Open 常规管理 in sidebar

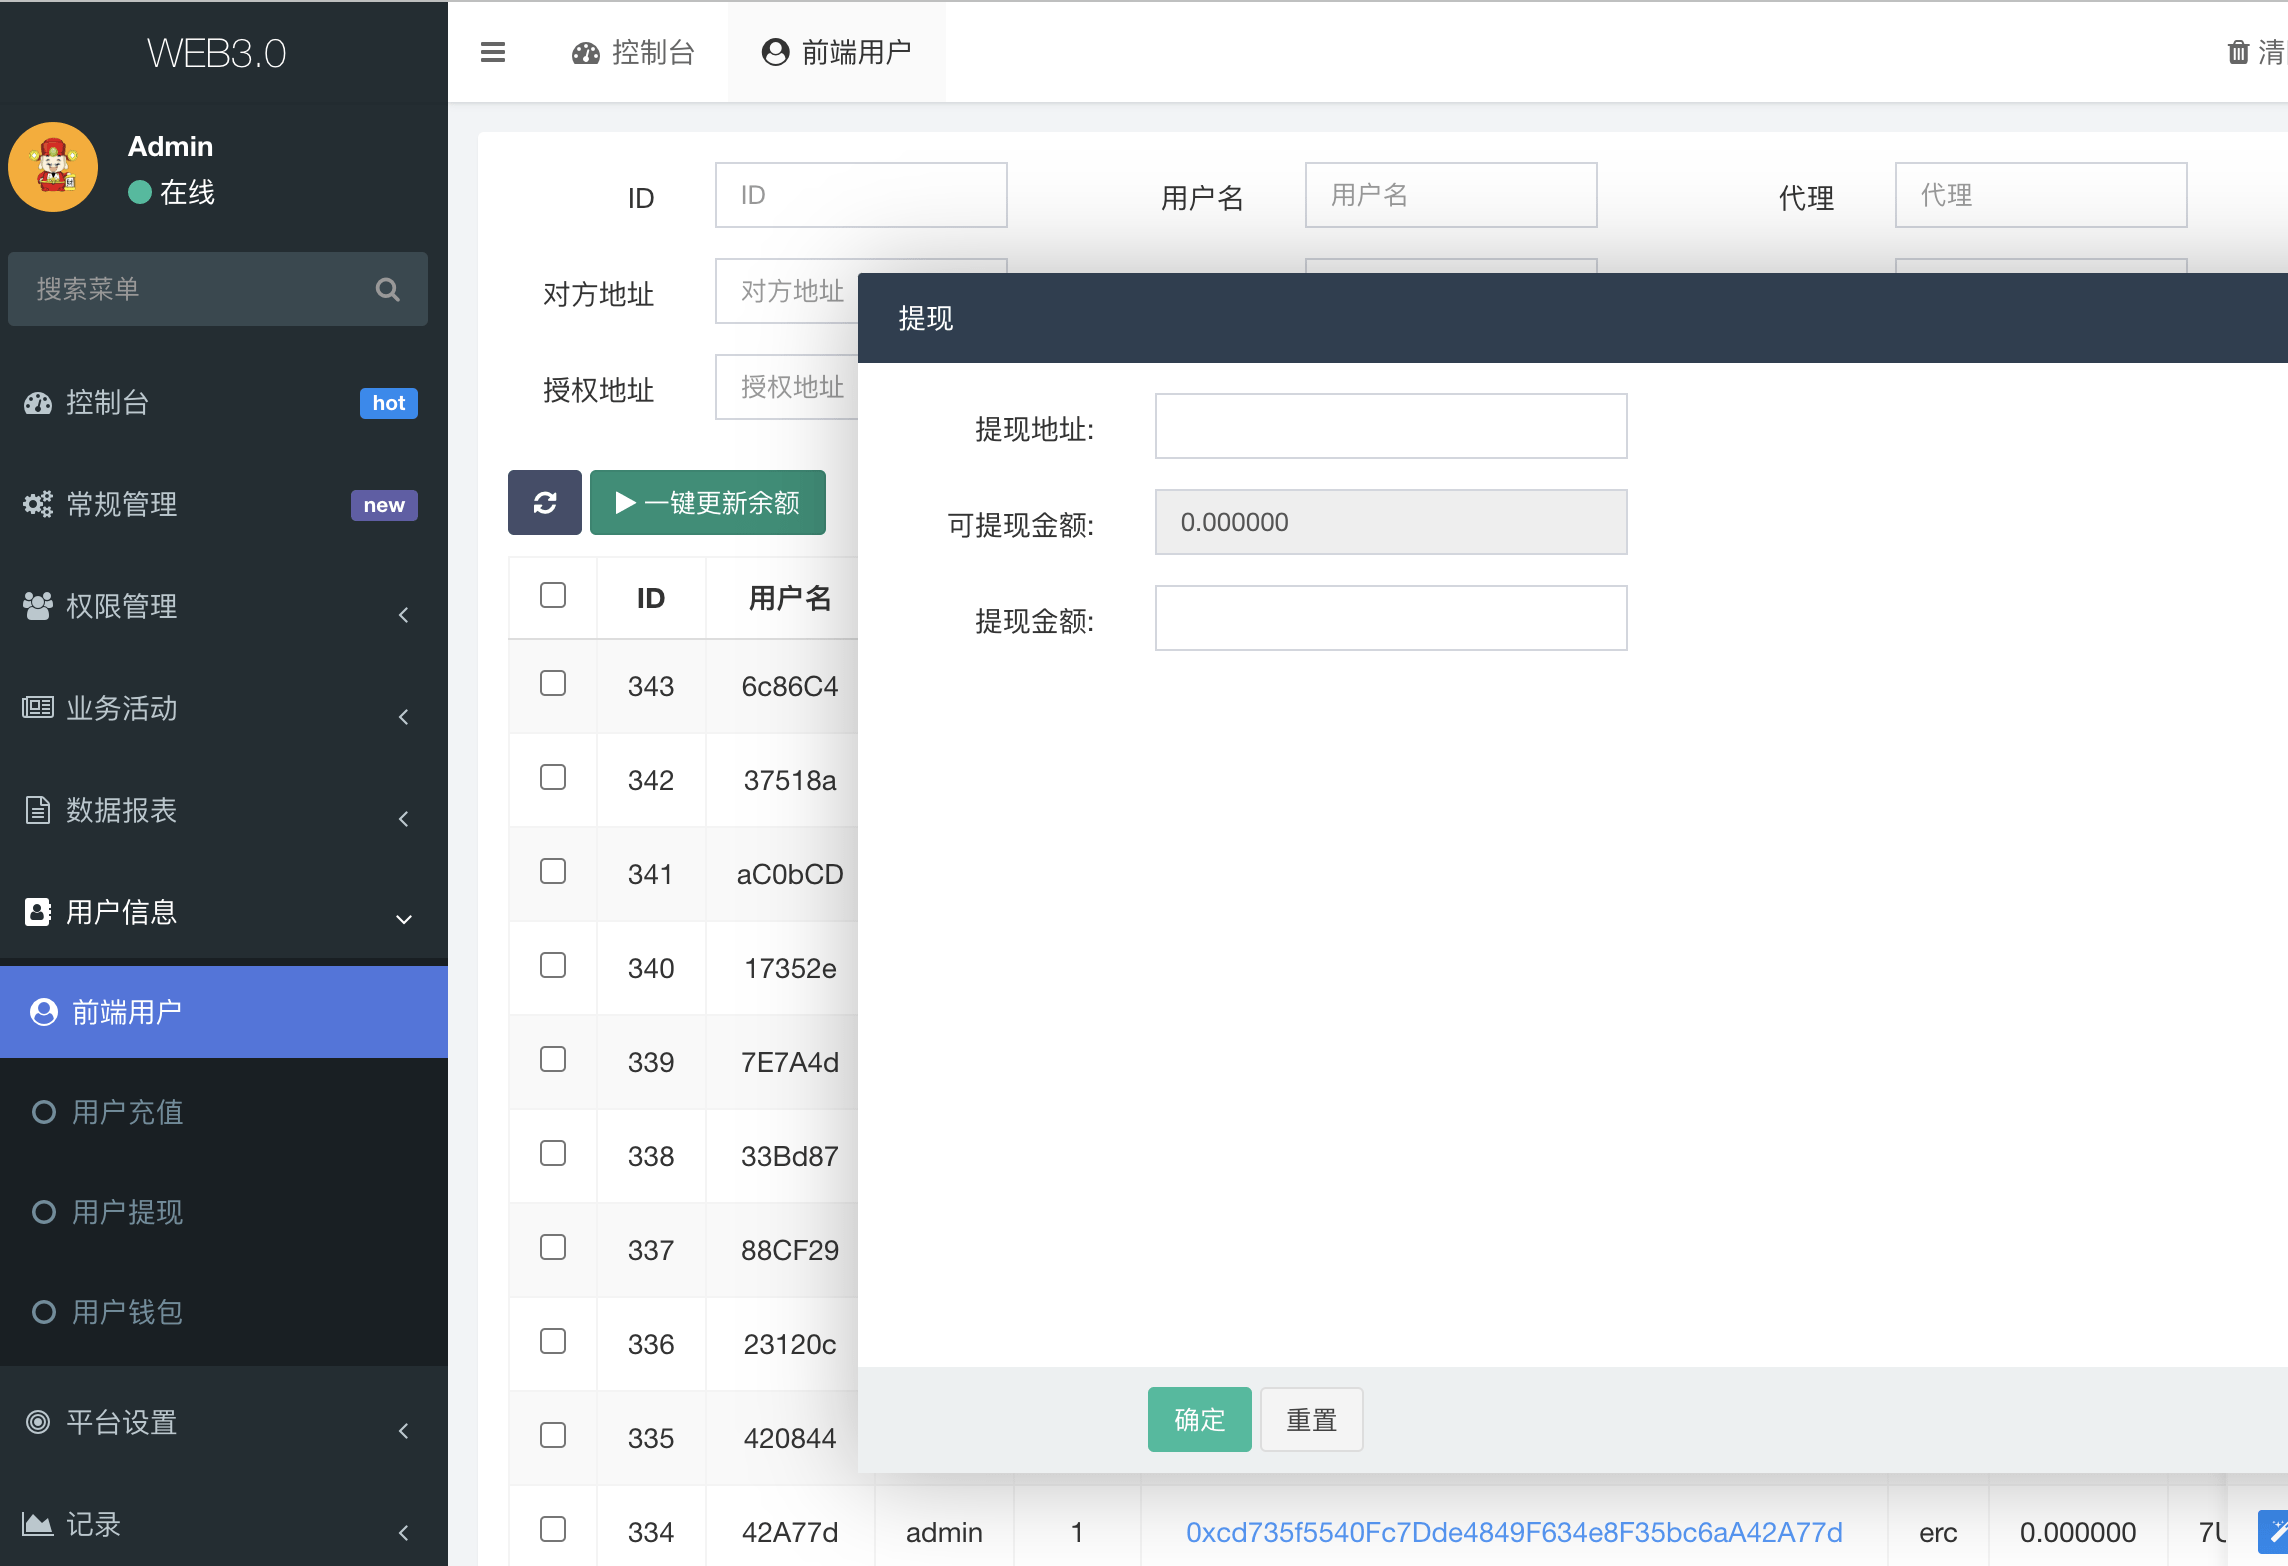tap(122, 505)
